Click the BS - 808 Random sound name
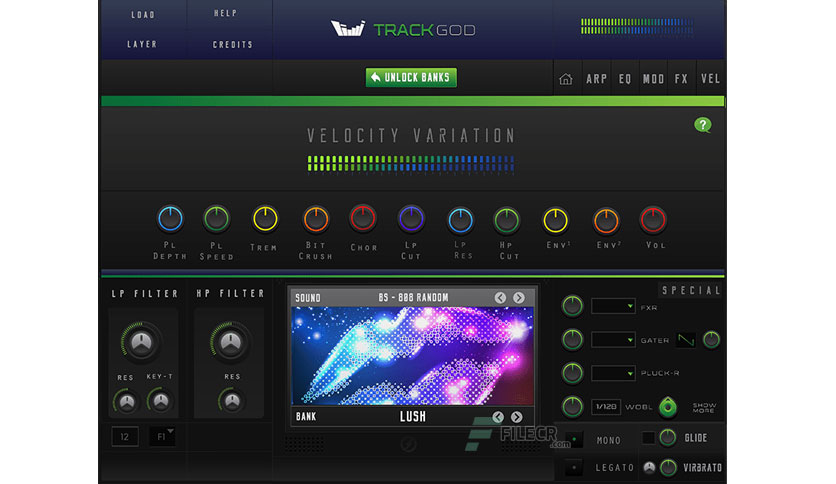This screenshot has width=836, height=484. [x=413, y=297]
